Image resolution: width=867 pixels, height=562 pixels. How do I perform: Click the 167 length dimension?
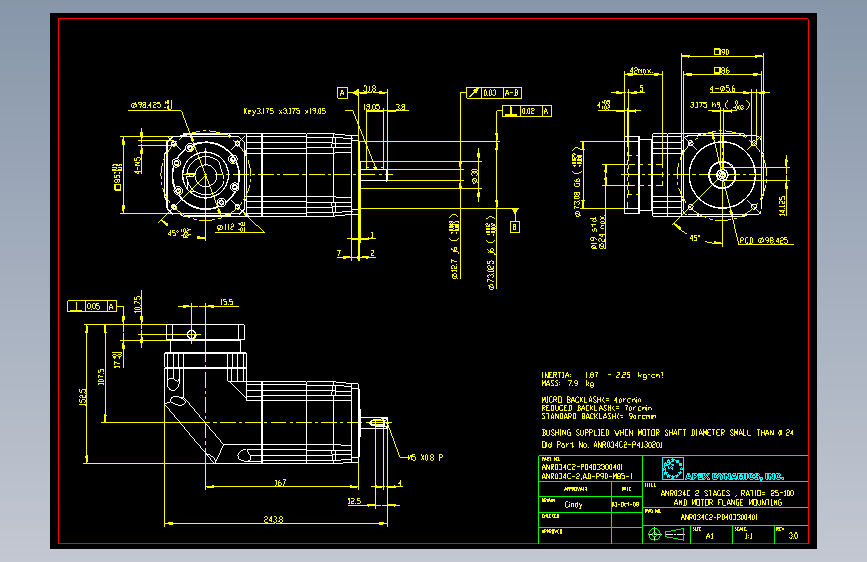click(280, 483)
